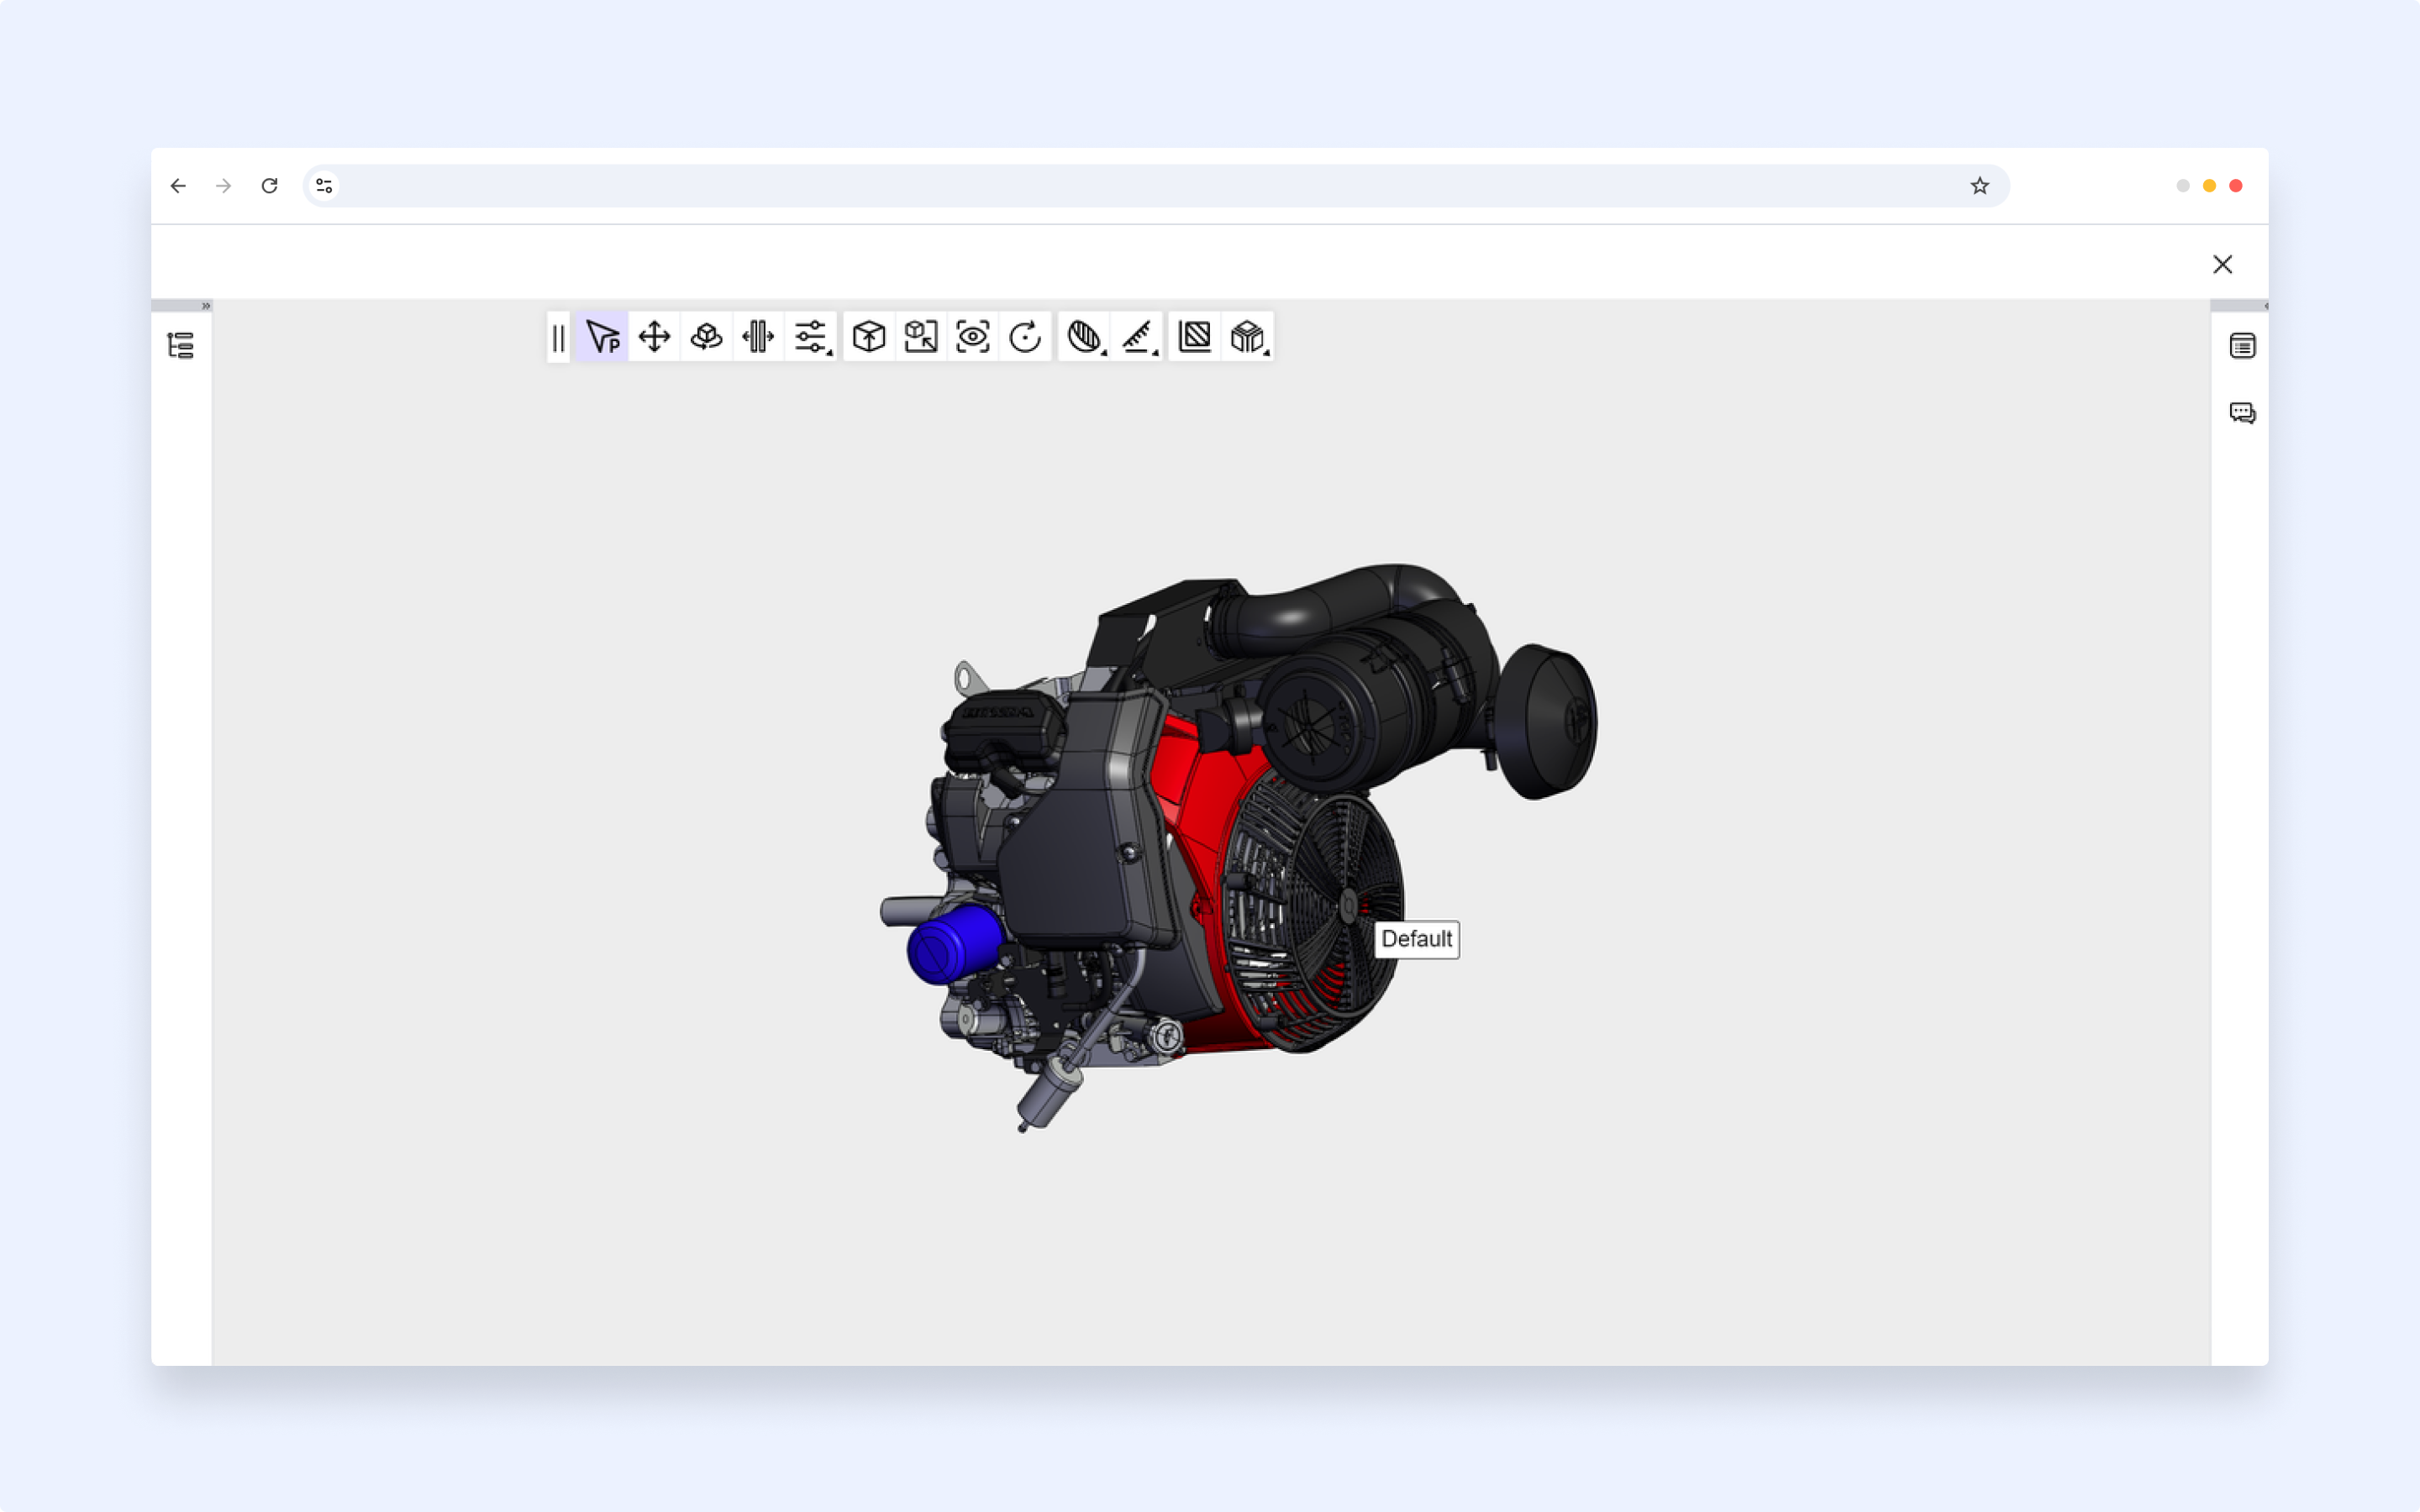Grab the toolbar drag handle
The image size is (2420, 1512).
pos(558,337)
